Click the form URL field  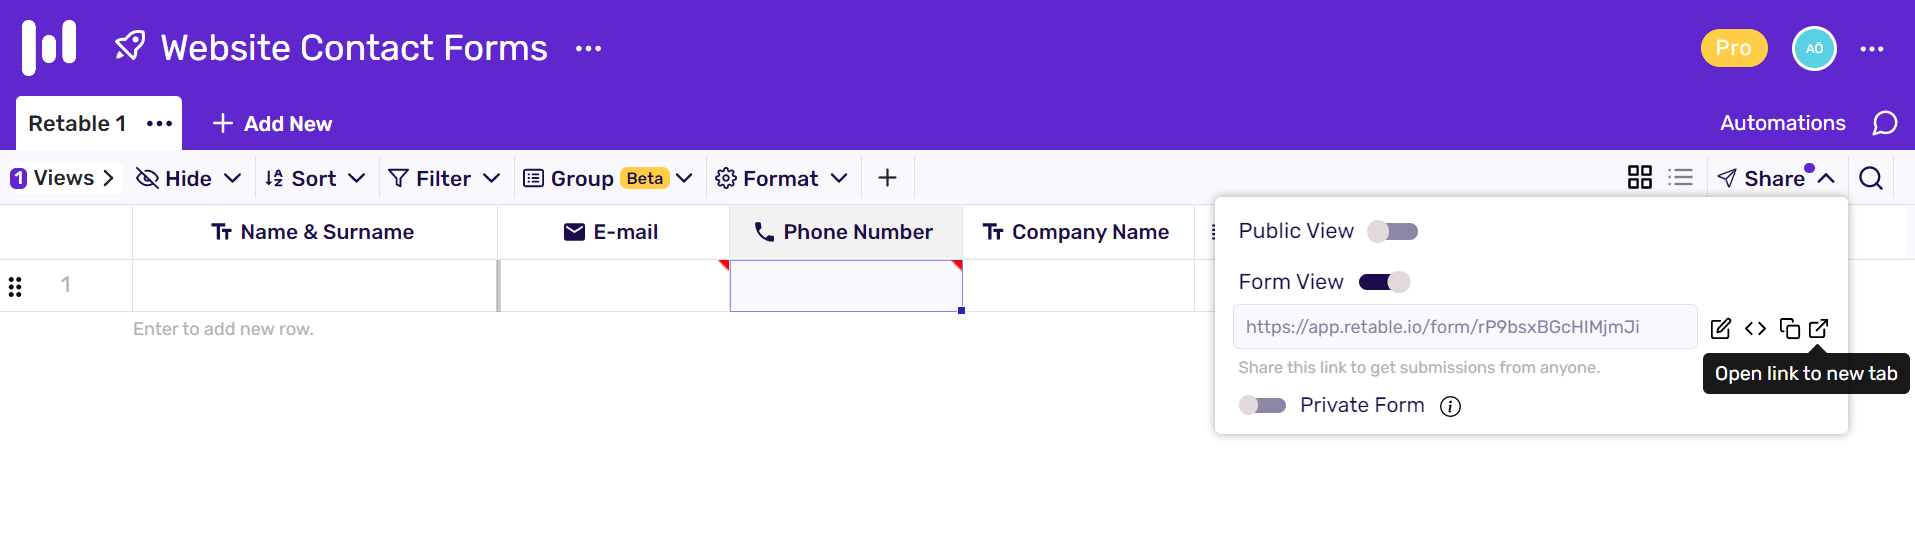click(1464, 327)
